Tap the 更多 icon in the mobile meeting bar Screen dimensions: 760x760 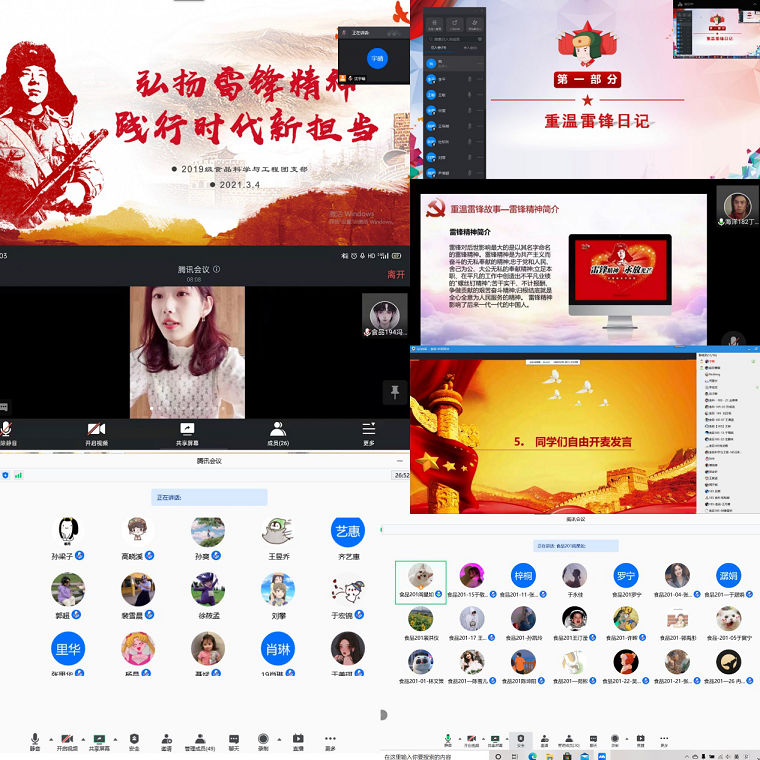pos(369,431)
